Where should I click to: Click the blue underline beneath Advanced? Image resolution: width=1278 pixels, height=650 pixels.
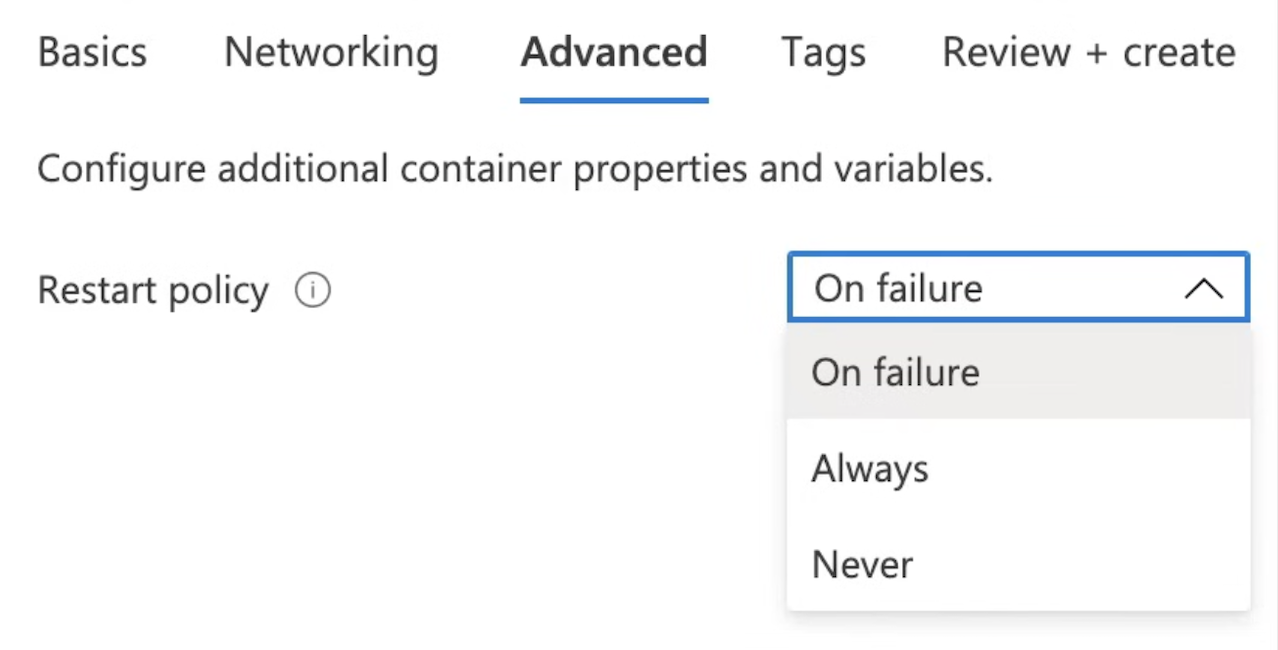coord(614,100)
